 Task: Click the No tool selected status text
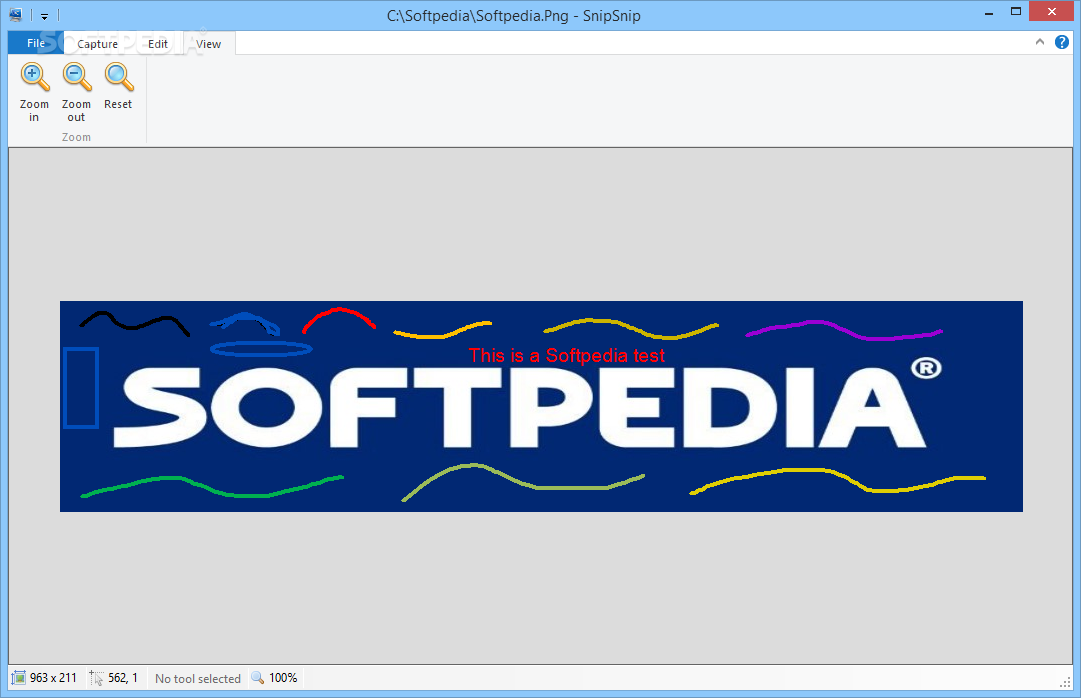[198, 679]
